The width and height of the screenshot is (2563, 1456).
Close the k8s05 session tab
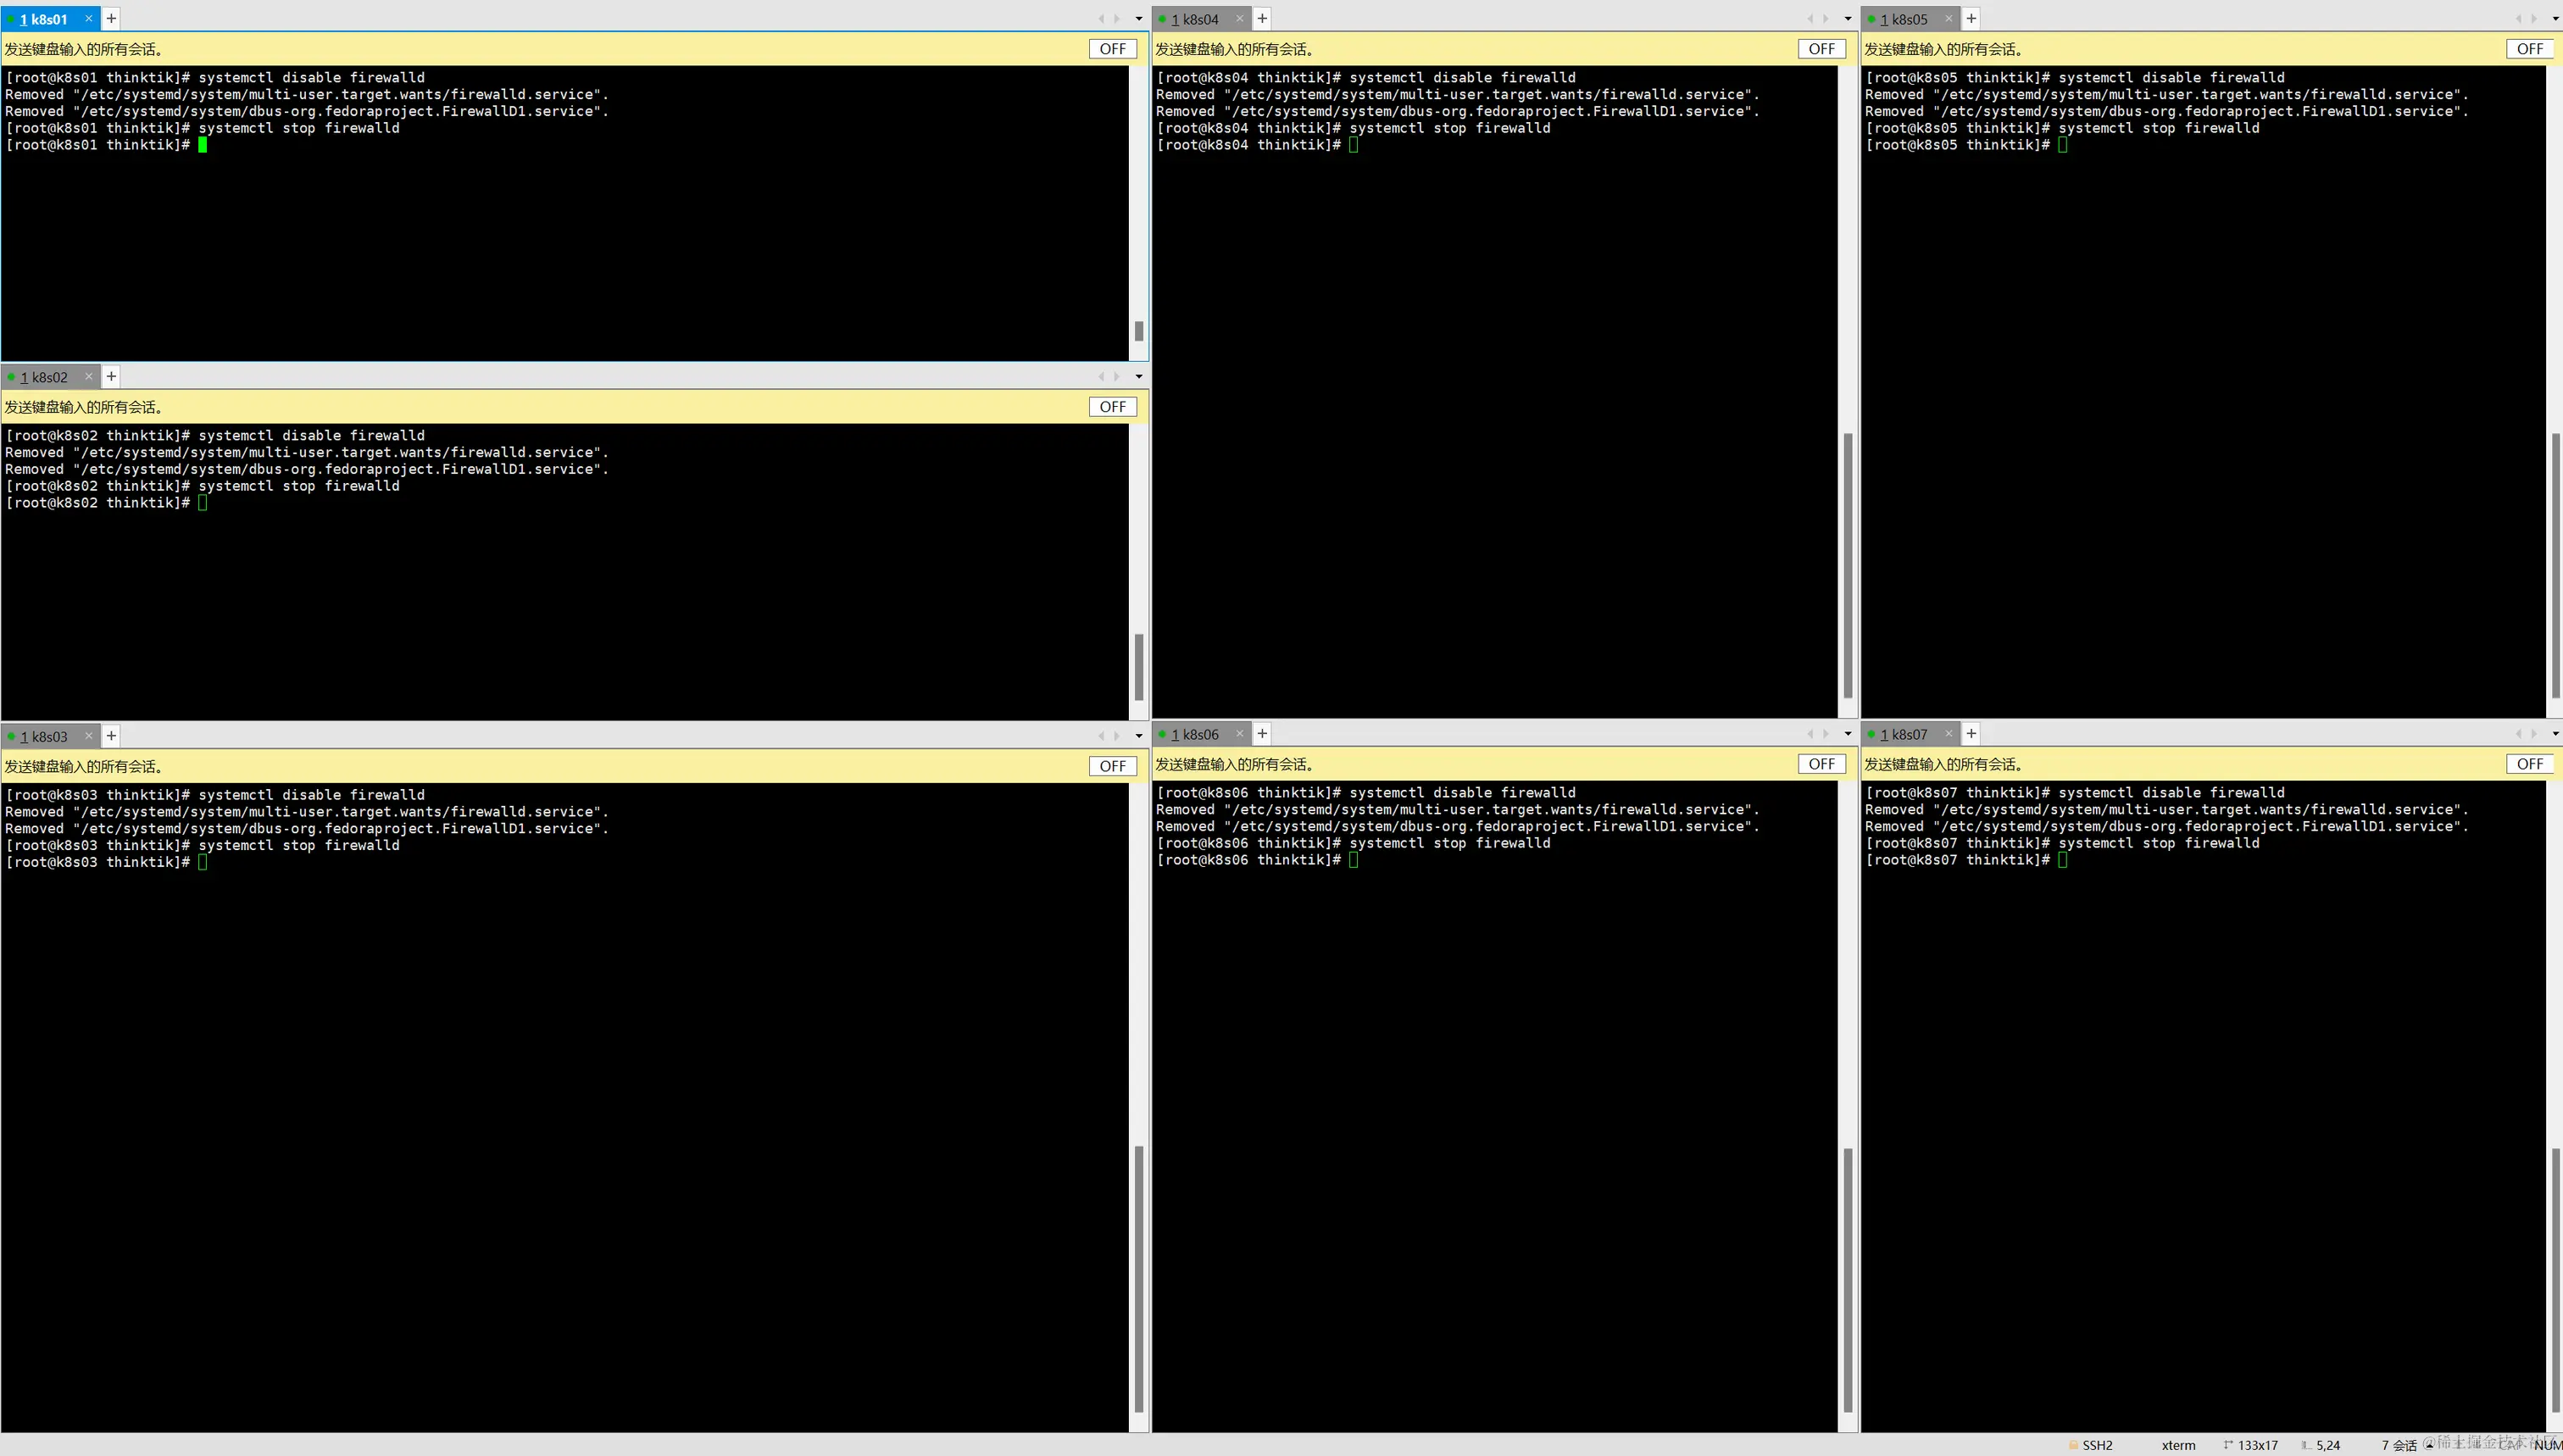(1948, 18)
